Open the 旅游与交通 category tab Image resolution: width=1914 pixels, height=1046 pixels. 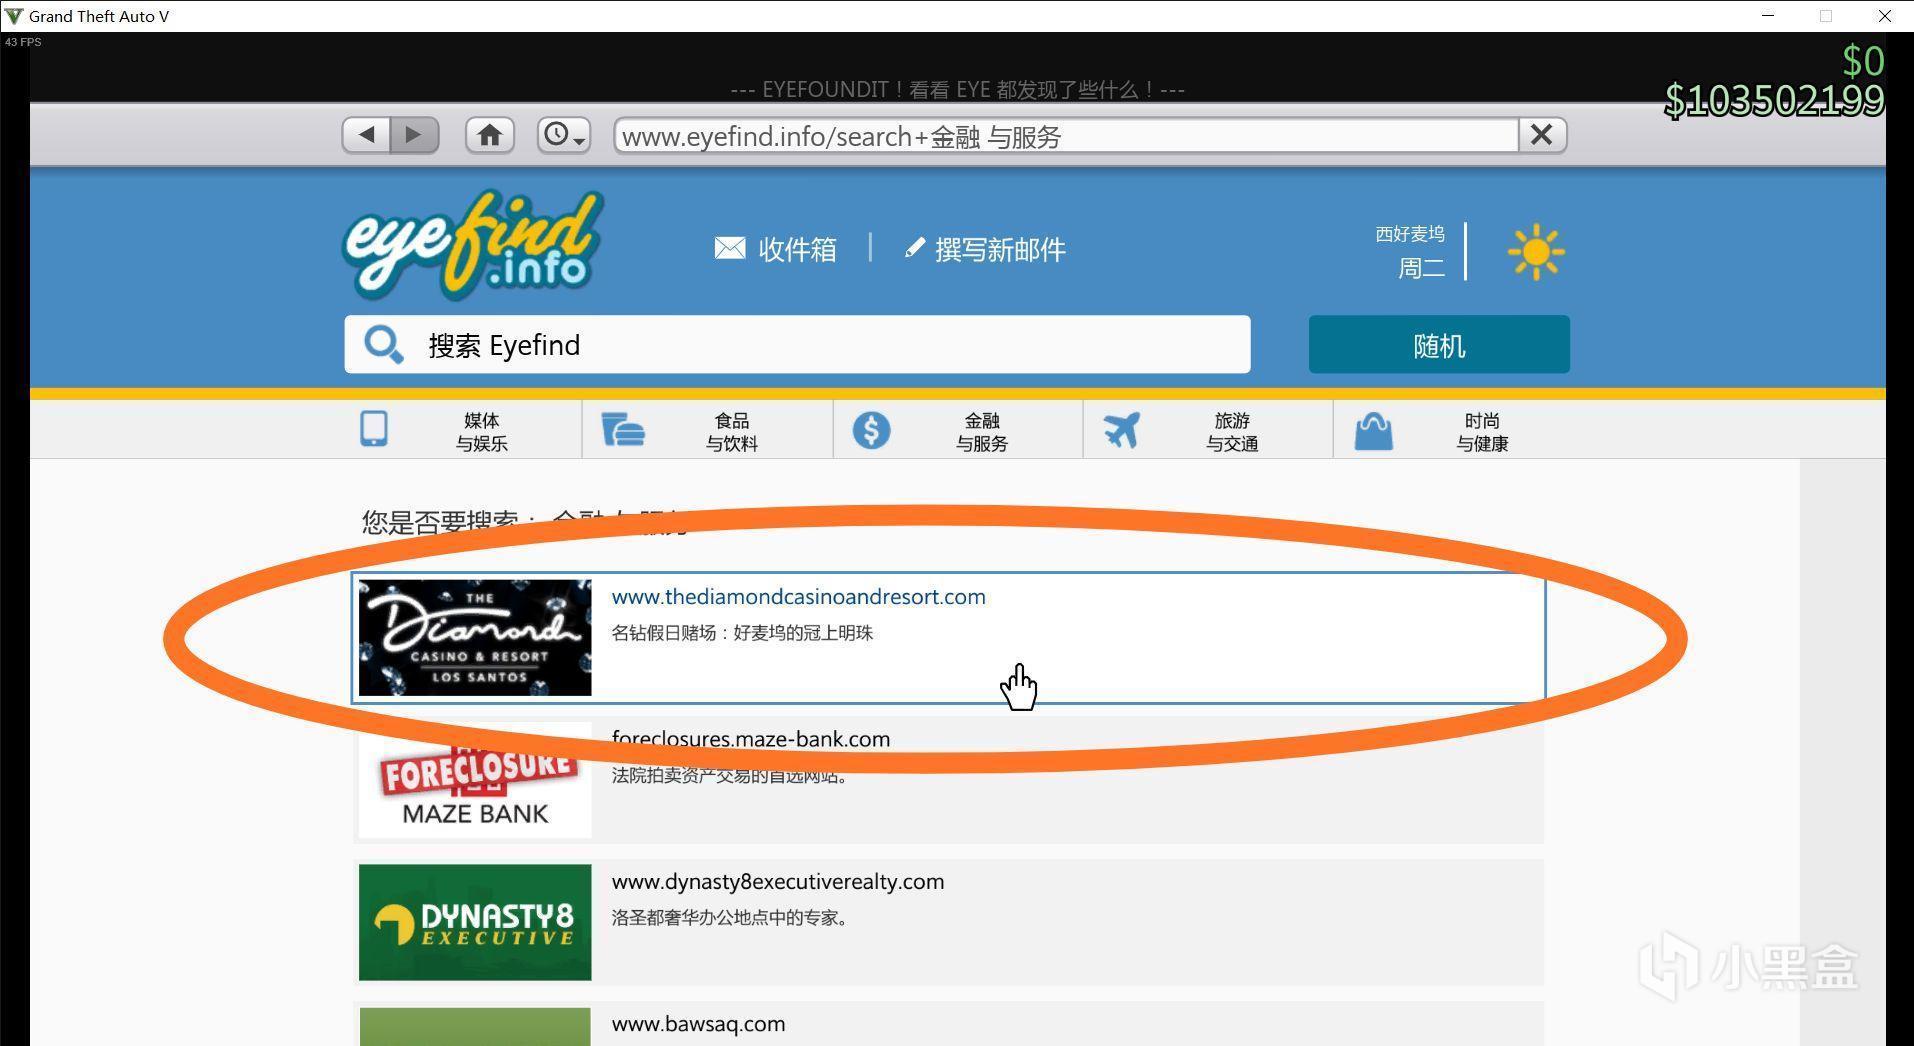coord(1207,431)
